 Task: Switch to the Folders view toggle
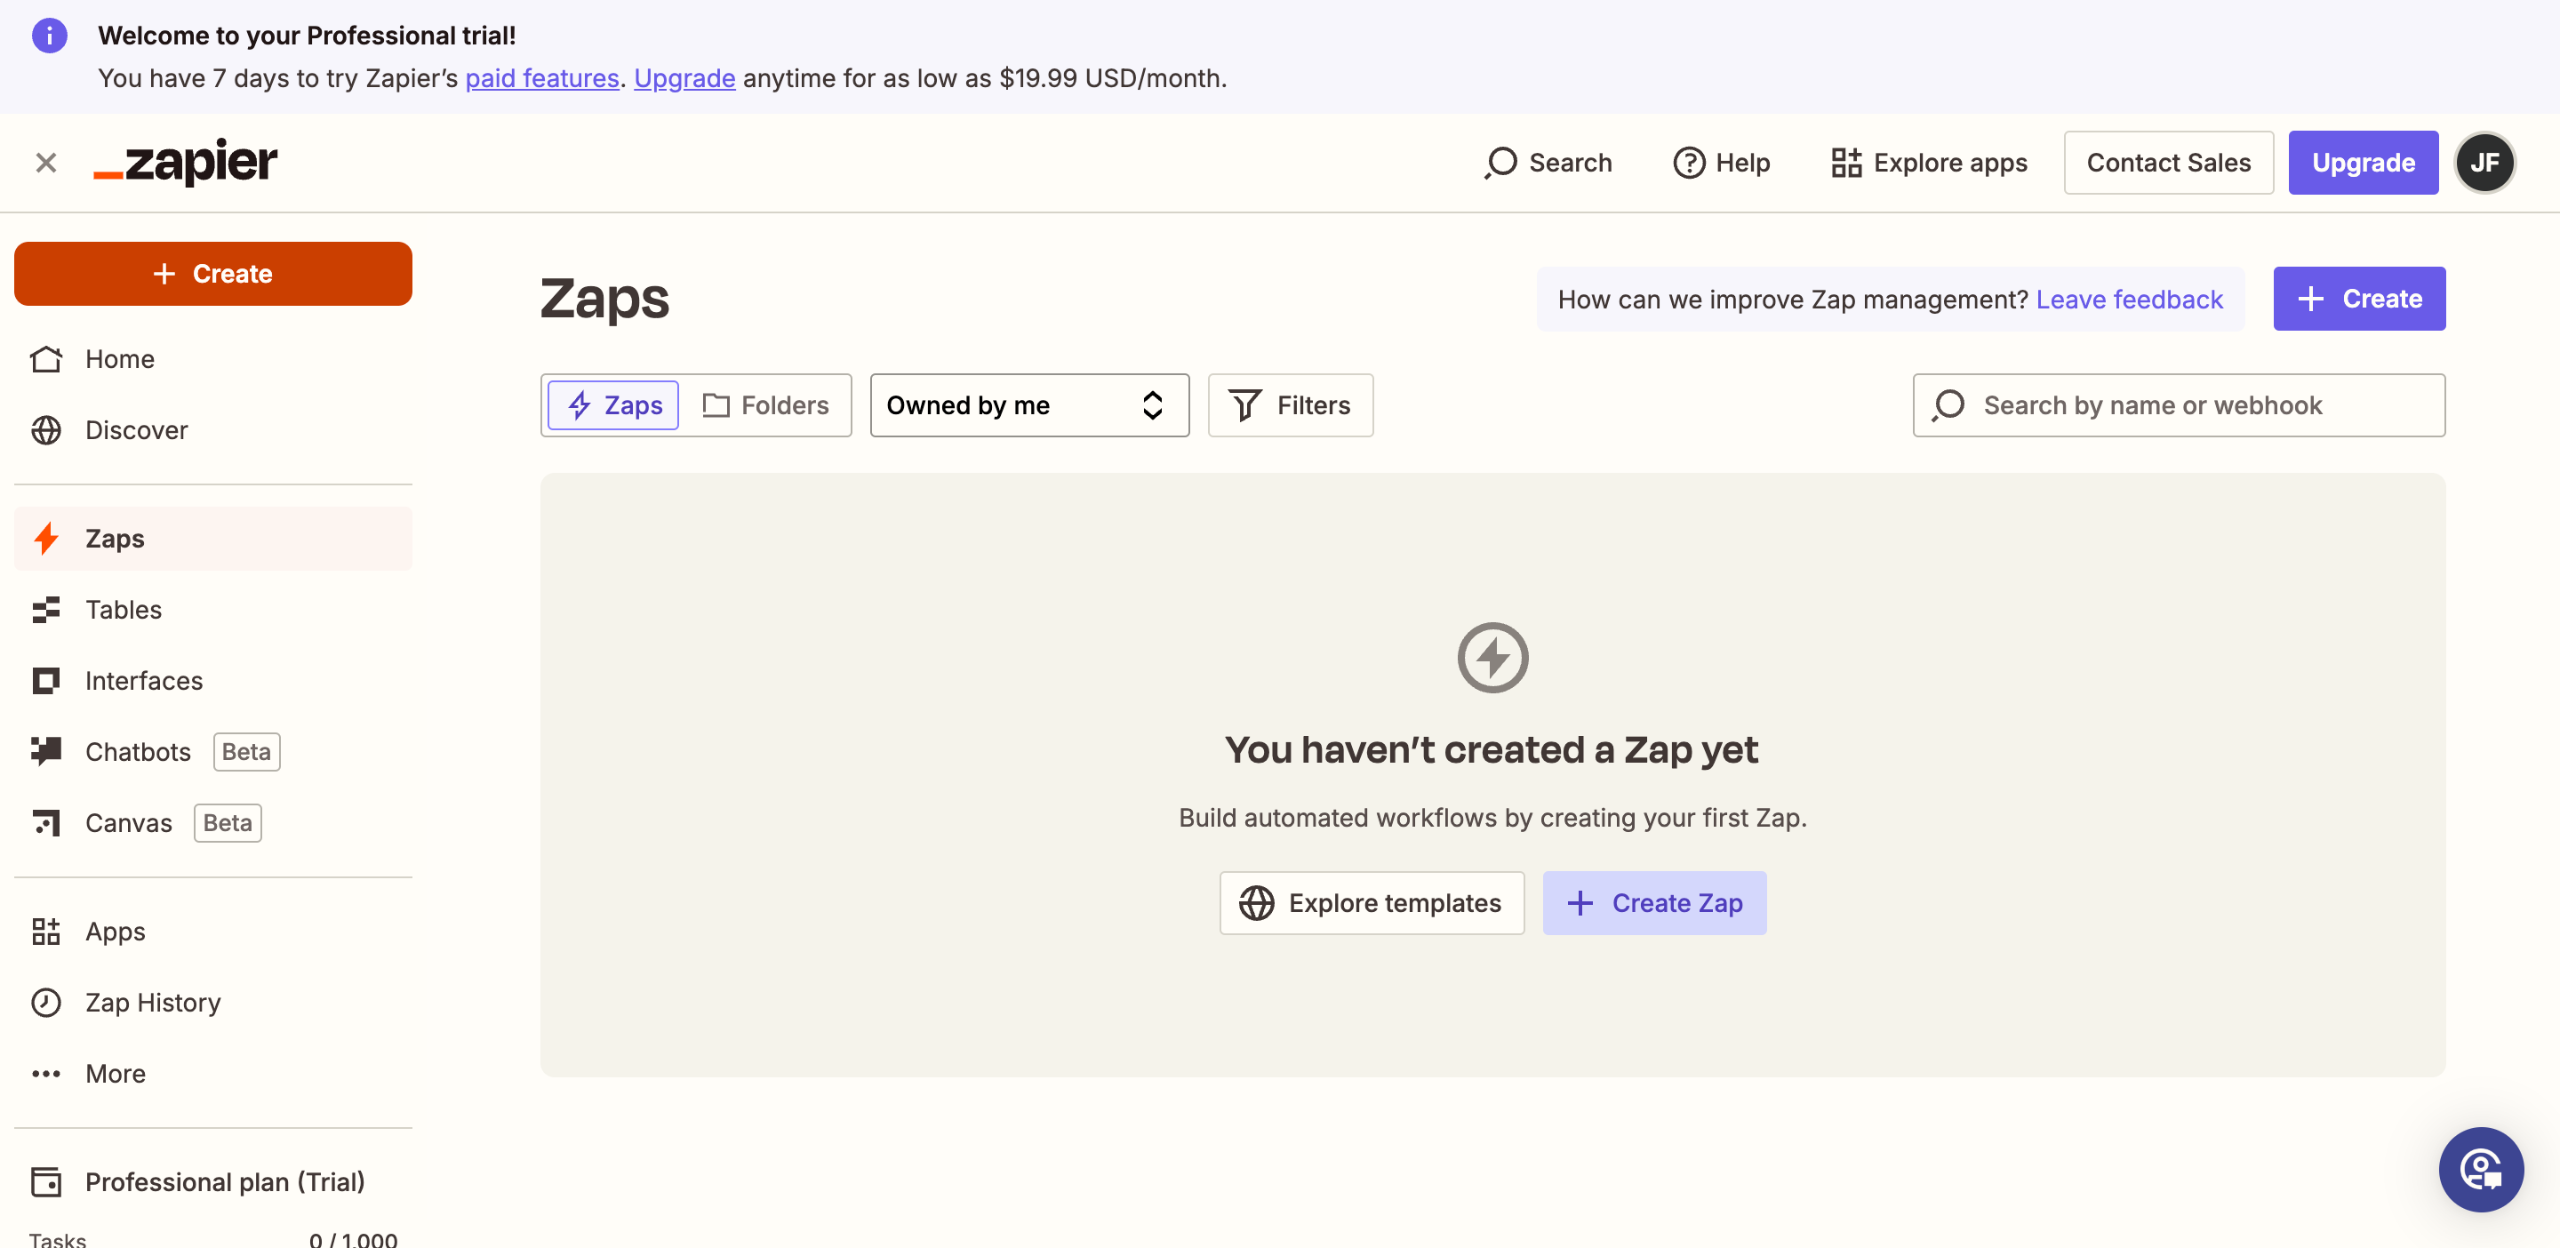766,405
